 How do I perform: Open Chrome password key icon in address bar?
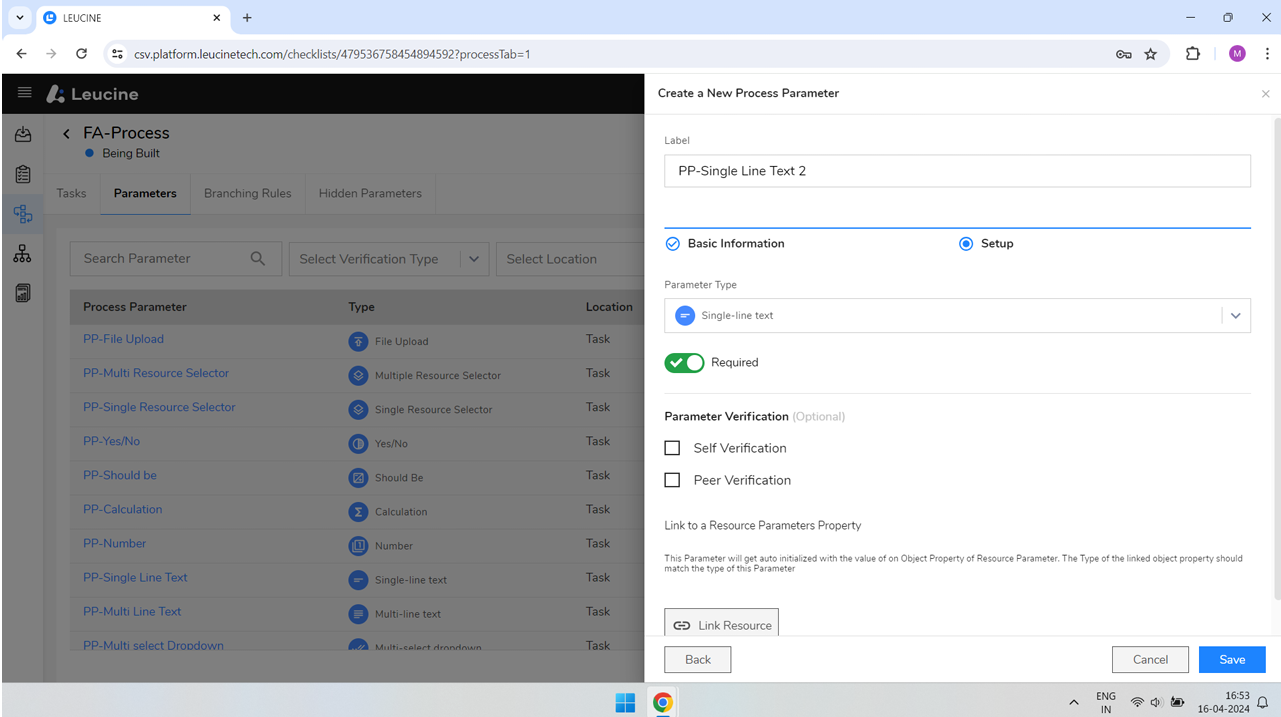1124,54
